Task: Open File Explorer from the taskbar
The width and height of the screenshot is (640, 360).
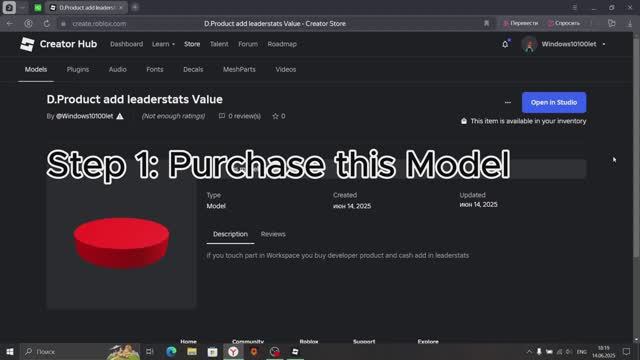Action: pos(192,351)
